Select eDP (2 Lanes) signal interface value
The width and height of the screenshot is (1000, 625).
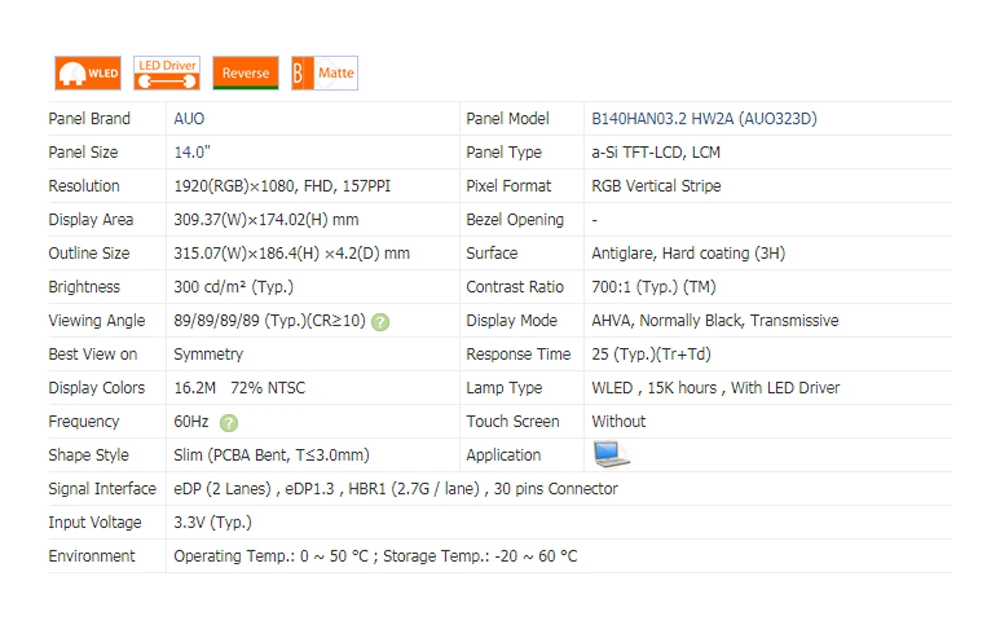pos(395,489)
